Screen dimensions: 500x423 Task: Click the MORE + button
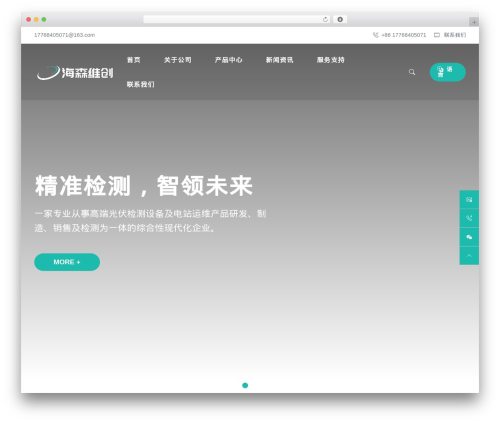67,262
